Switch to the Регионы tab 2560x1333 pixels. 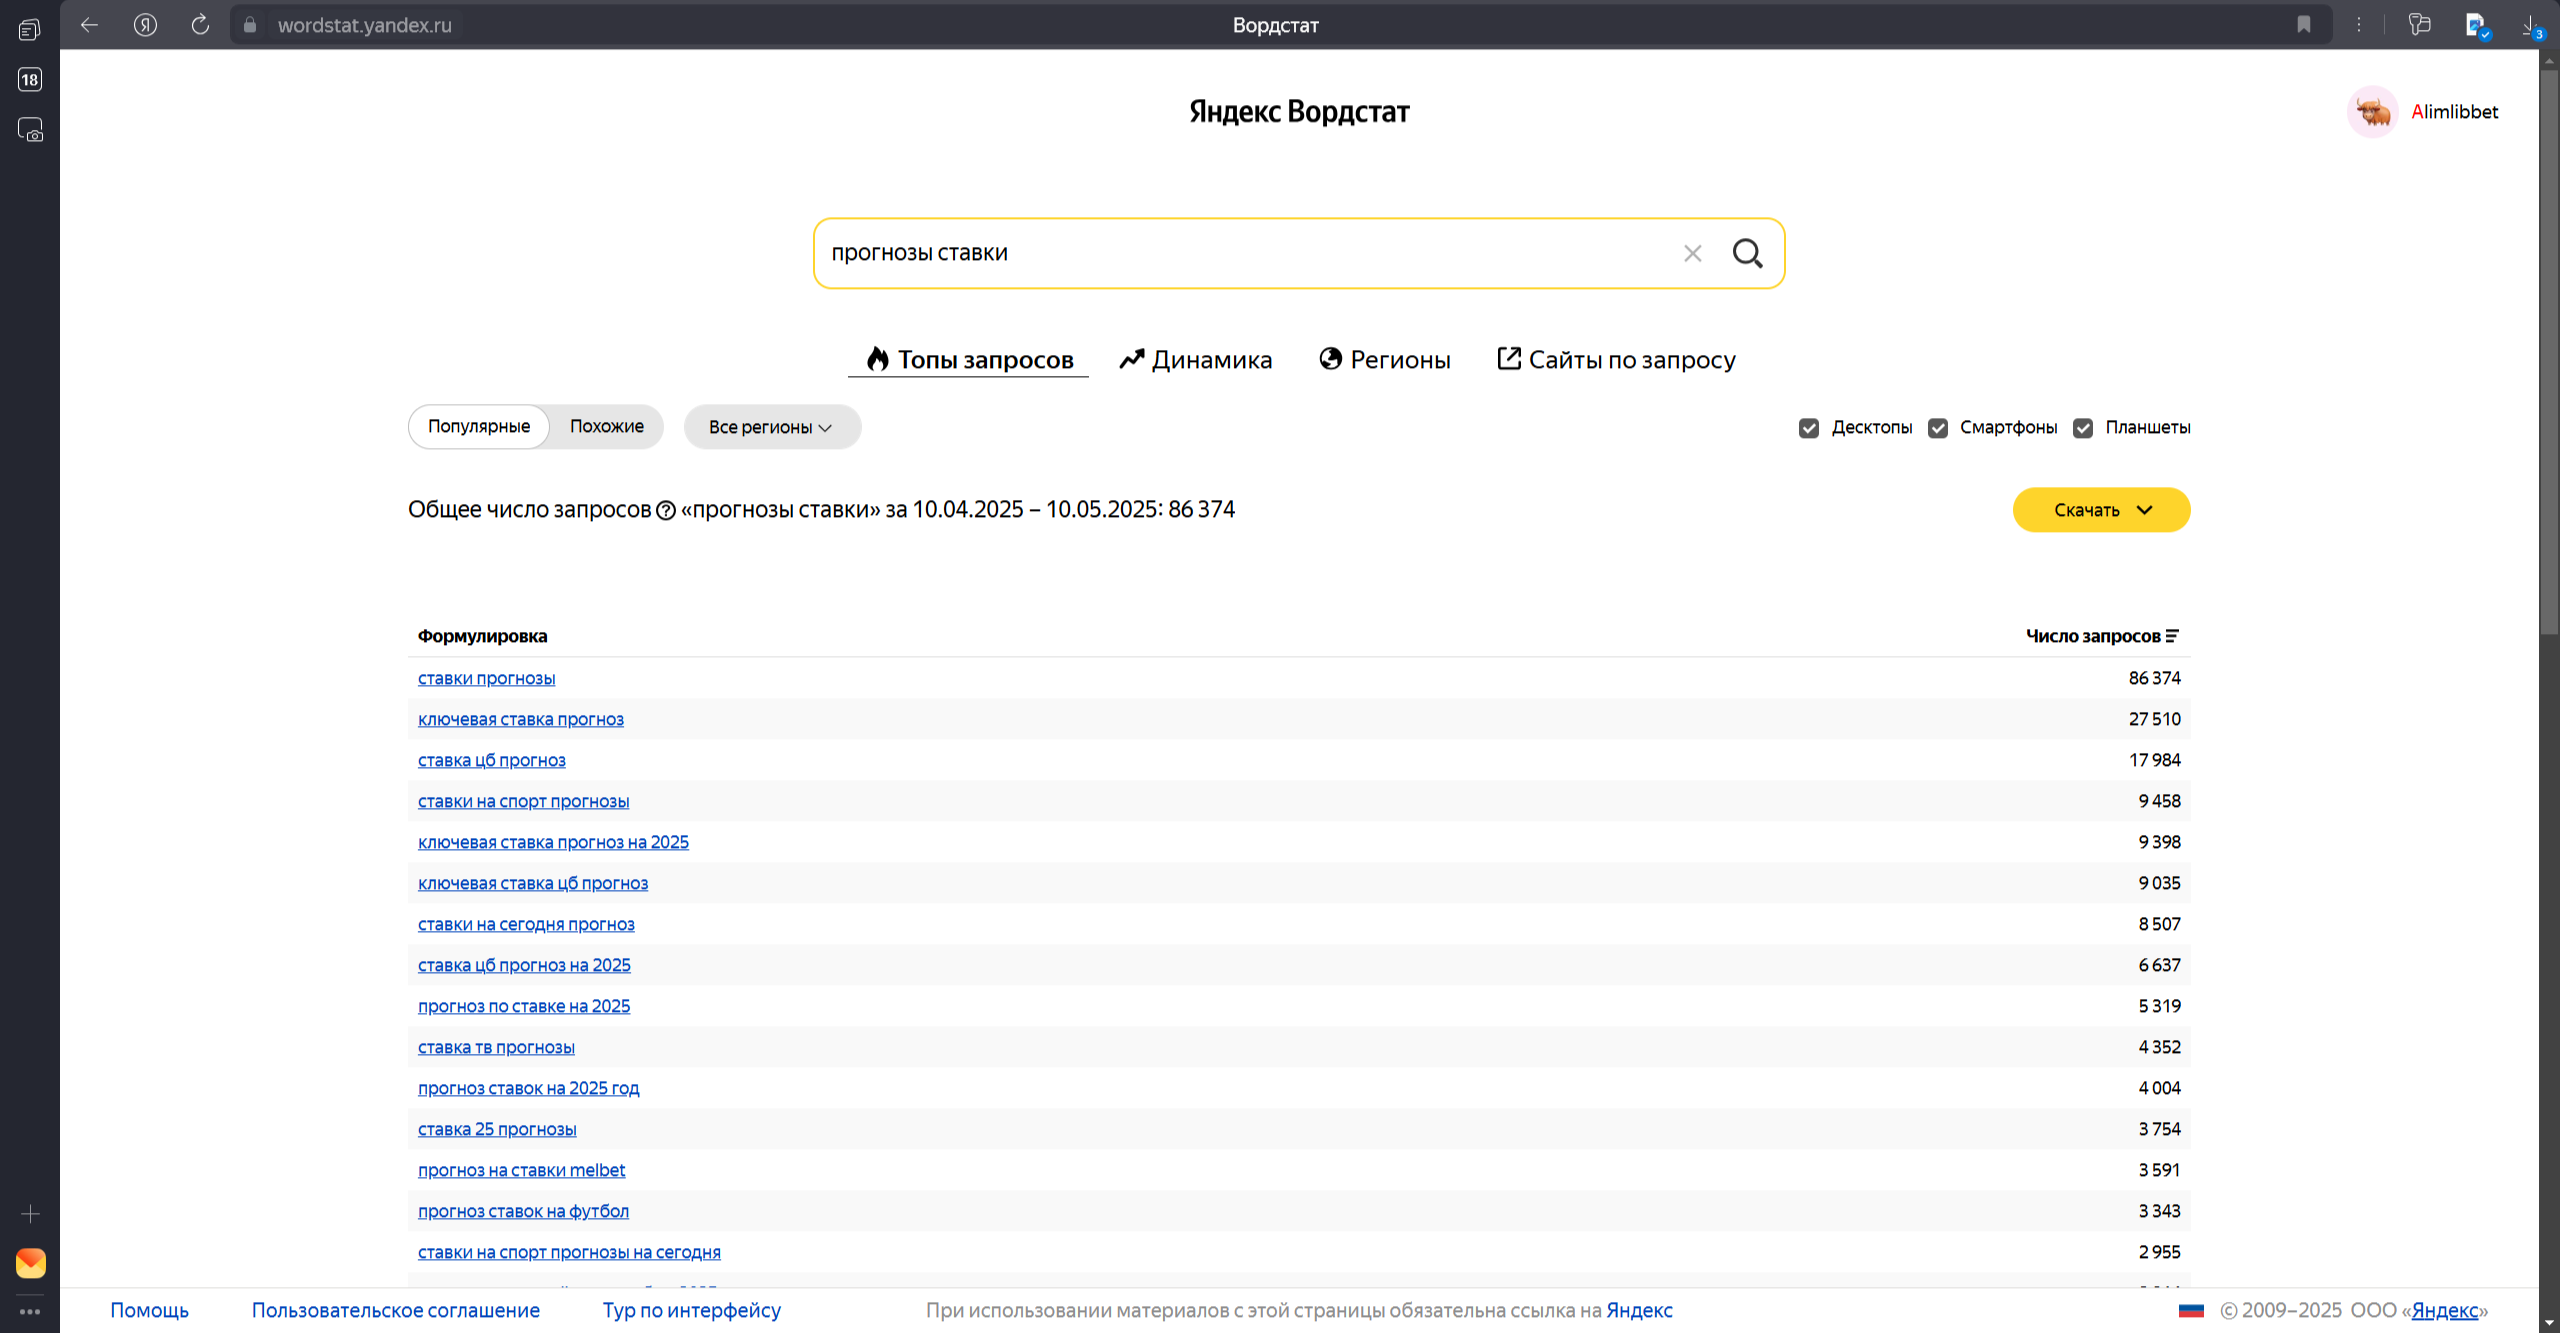tap(1385, 360)
